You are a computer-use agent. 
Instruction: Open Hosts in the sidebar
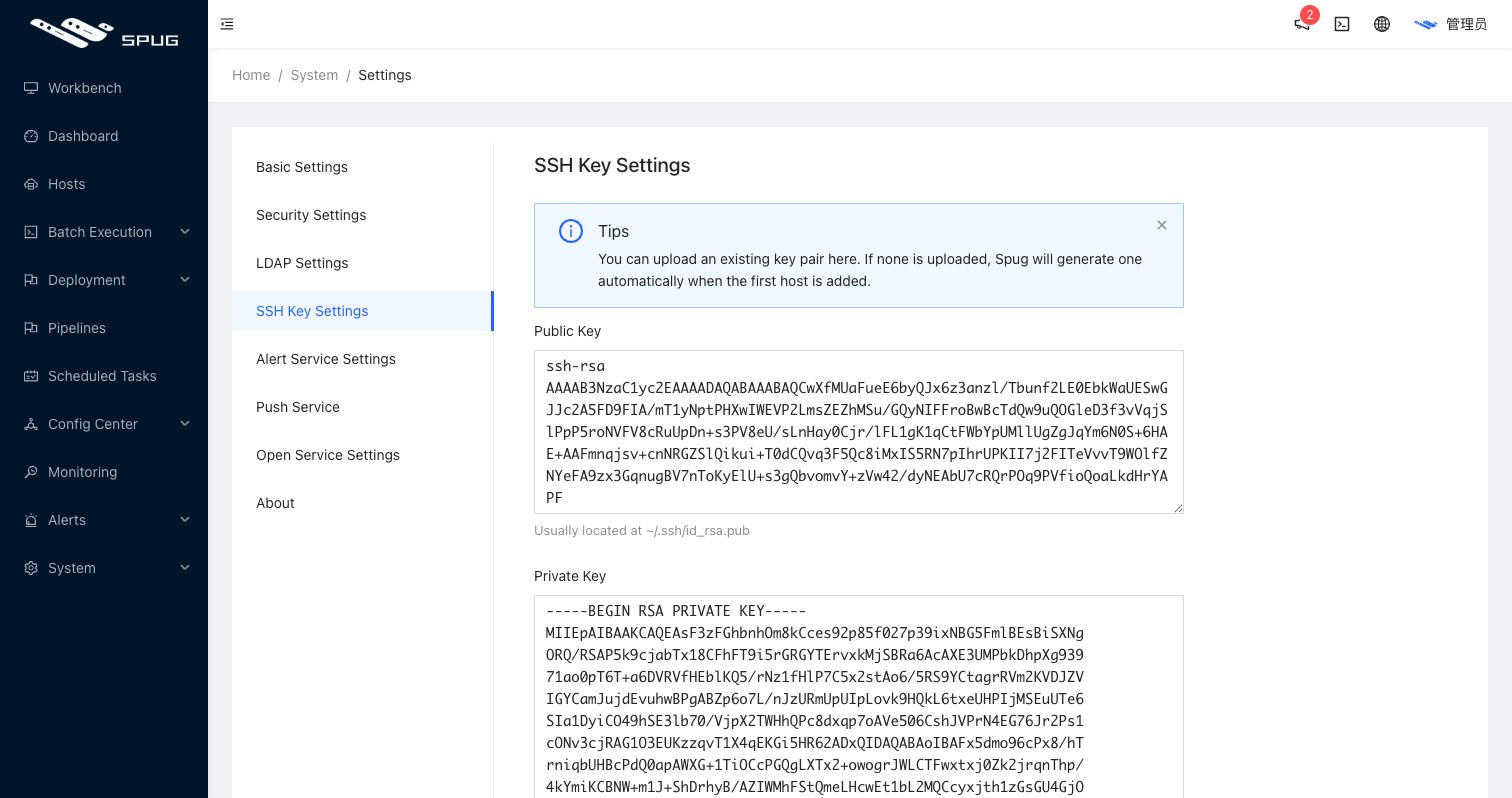pos(104,184)
